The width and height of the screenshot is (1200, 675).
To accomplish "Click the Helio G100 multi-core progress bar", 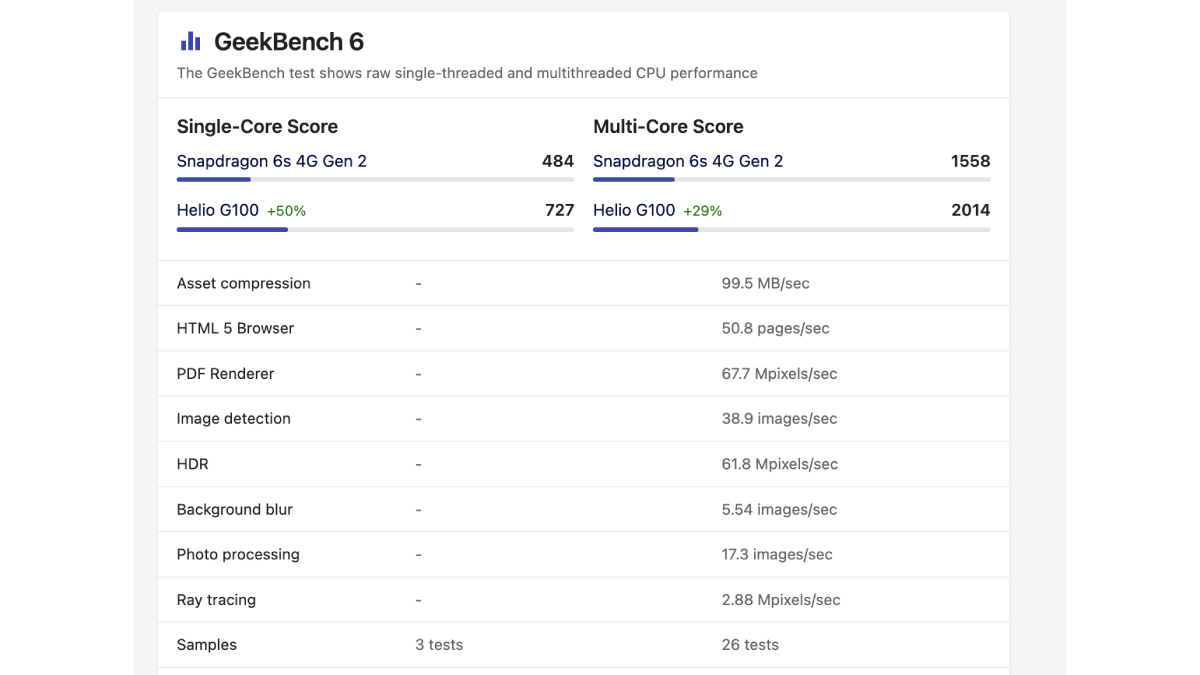I will click(791, 229).
